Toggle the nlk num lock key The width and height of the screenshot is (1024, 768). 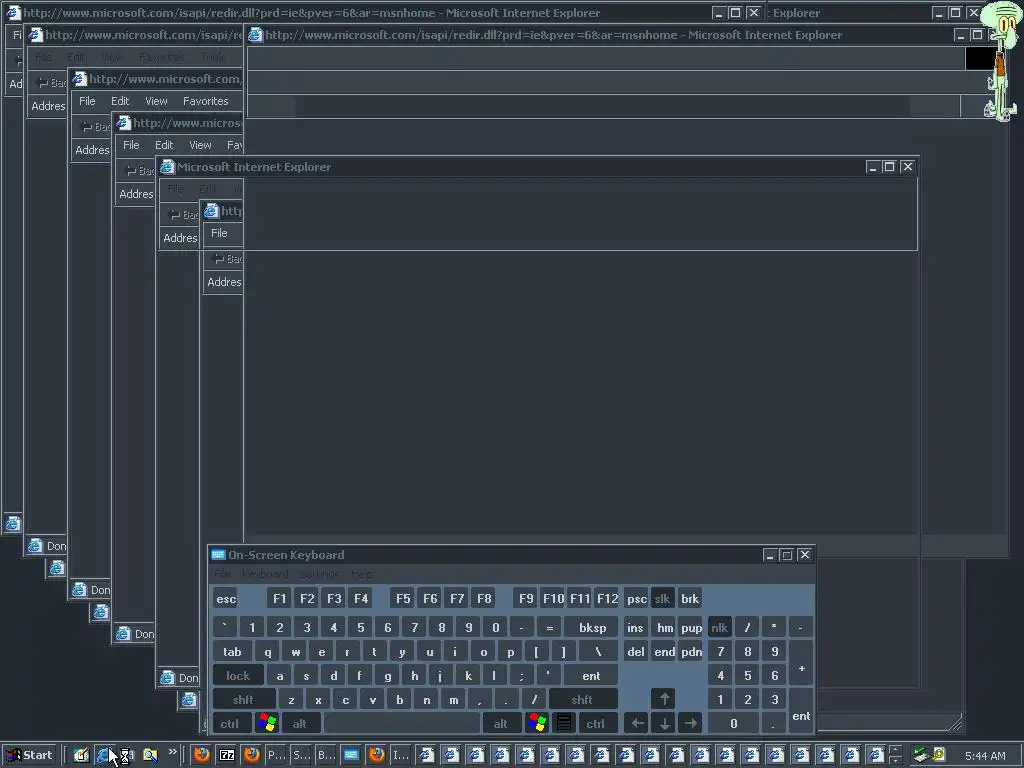(720, 627)
